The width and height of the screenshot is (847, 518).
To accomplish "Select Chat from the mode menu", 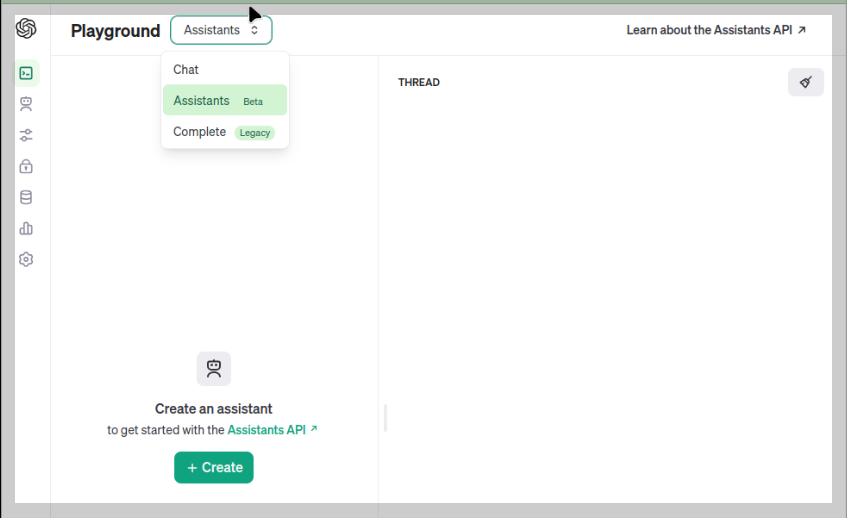I will pos(225,70).
